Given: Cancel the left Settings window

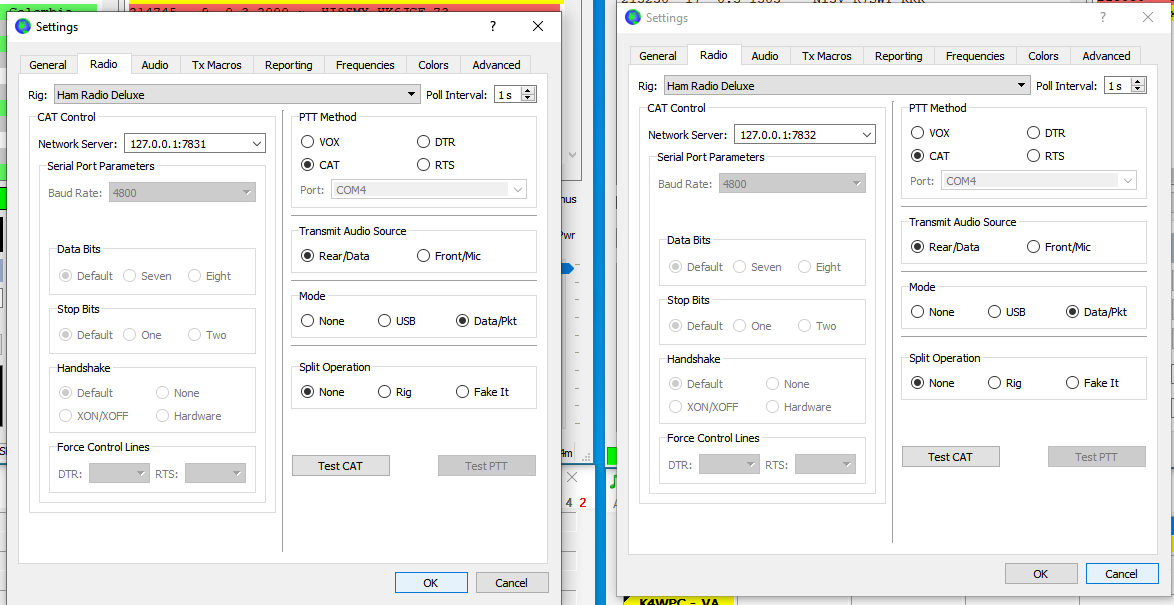Looking at the screenshot, I should 512,583.
